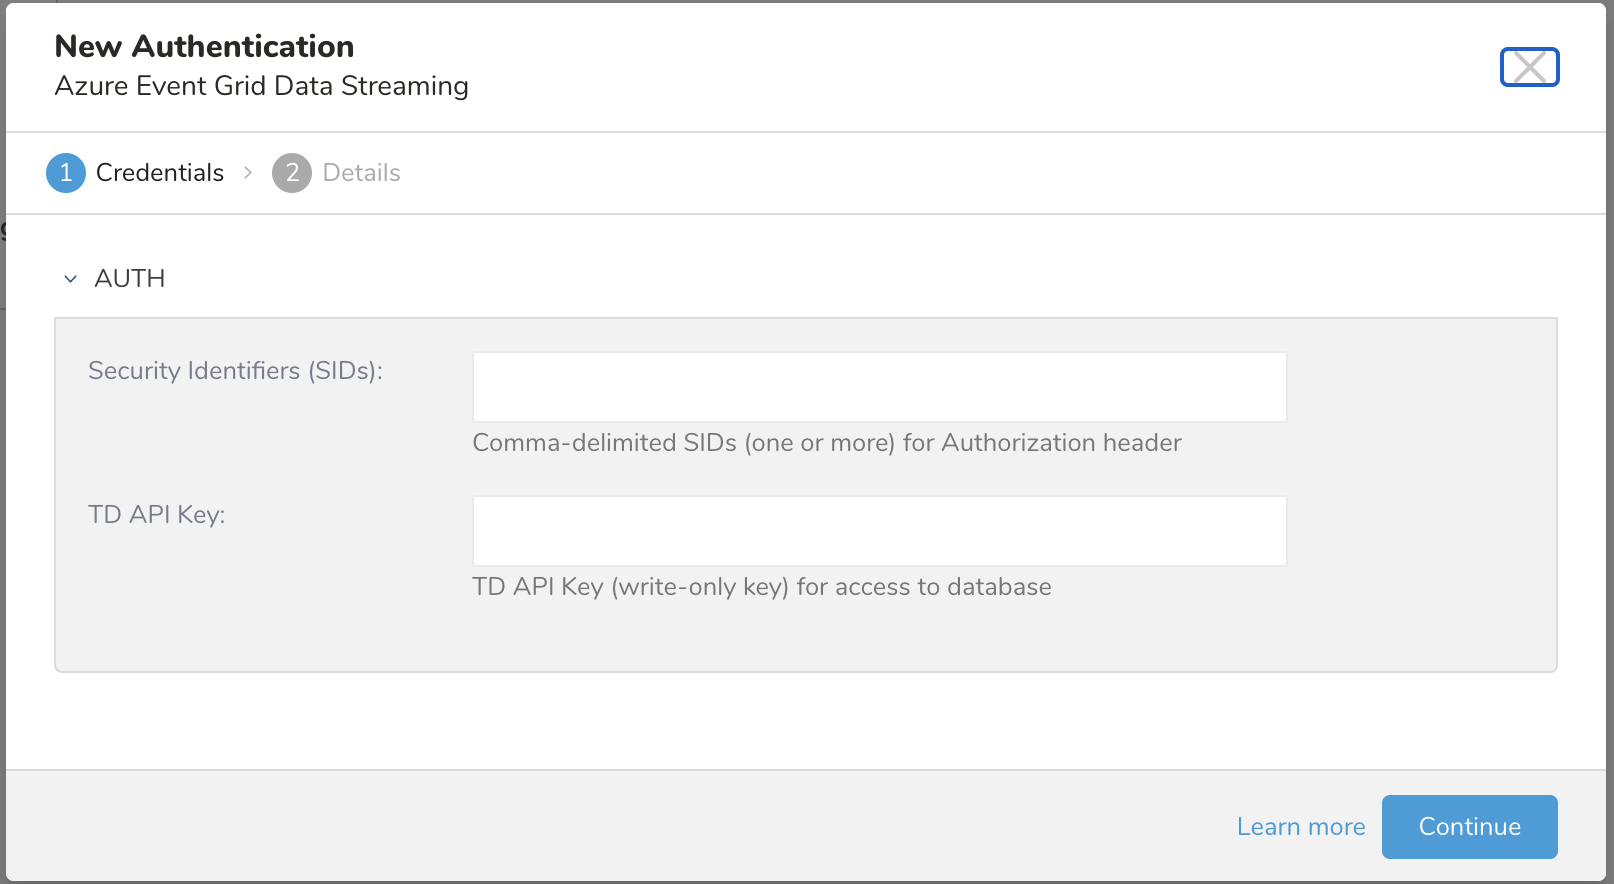
Task: Collapse the AUTH section chevron
Action: 70,279
